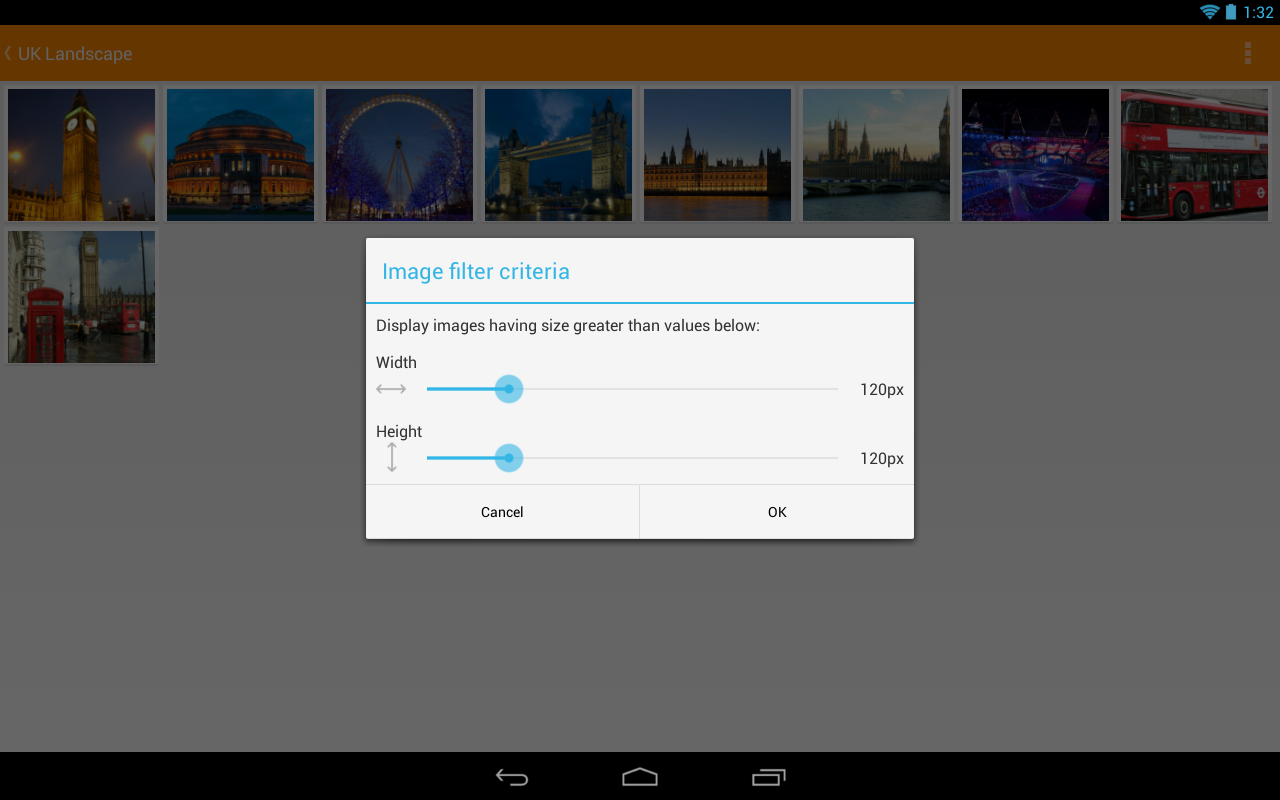This screenshot has width=1280, height=800.
Task: Click the horizontal width arrow icon
Action: tap(391, 389)
